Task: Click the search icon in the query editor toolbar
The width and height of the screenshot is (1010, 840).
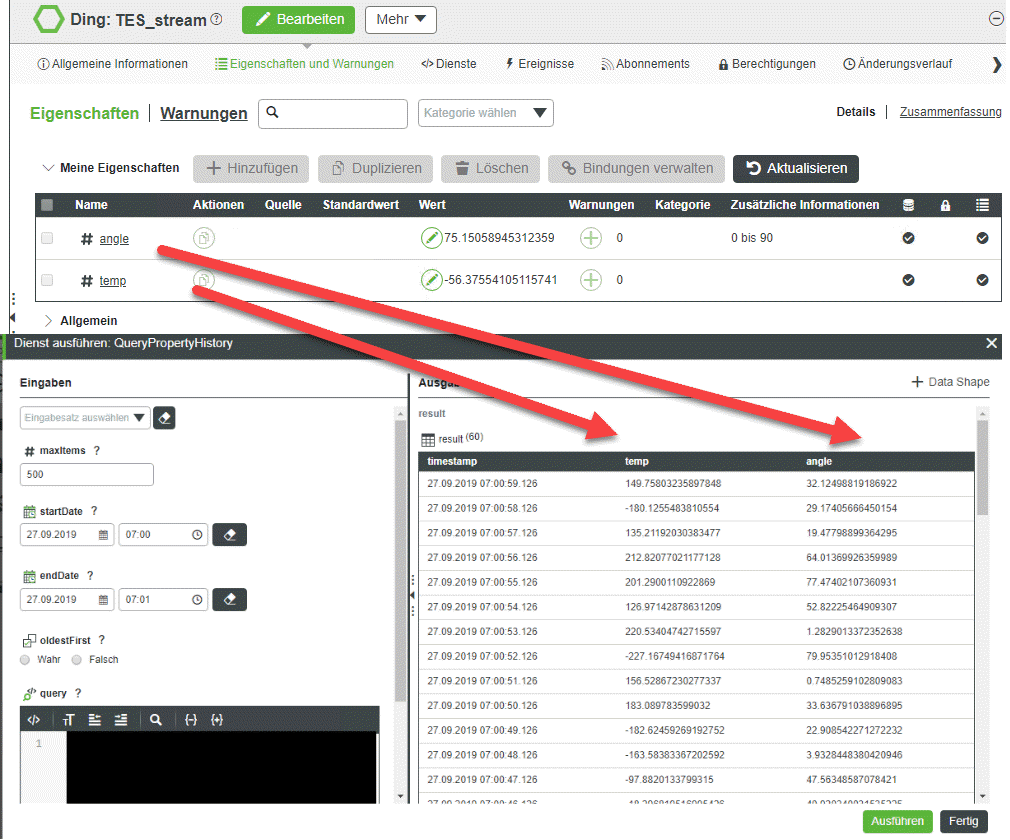Action: coord(155,719)
